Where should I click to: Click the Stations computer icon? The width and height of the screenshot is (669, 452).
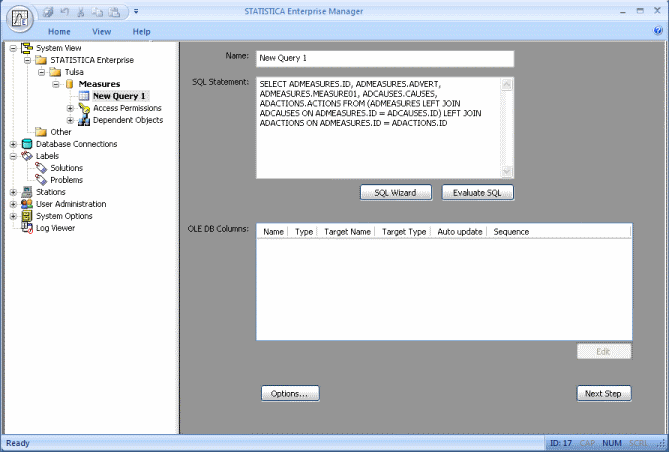(27, 192)
